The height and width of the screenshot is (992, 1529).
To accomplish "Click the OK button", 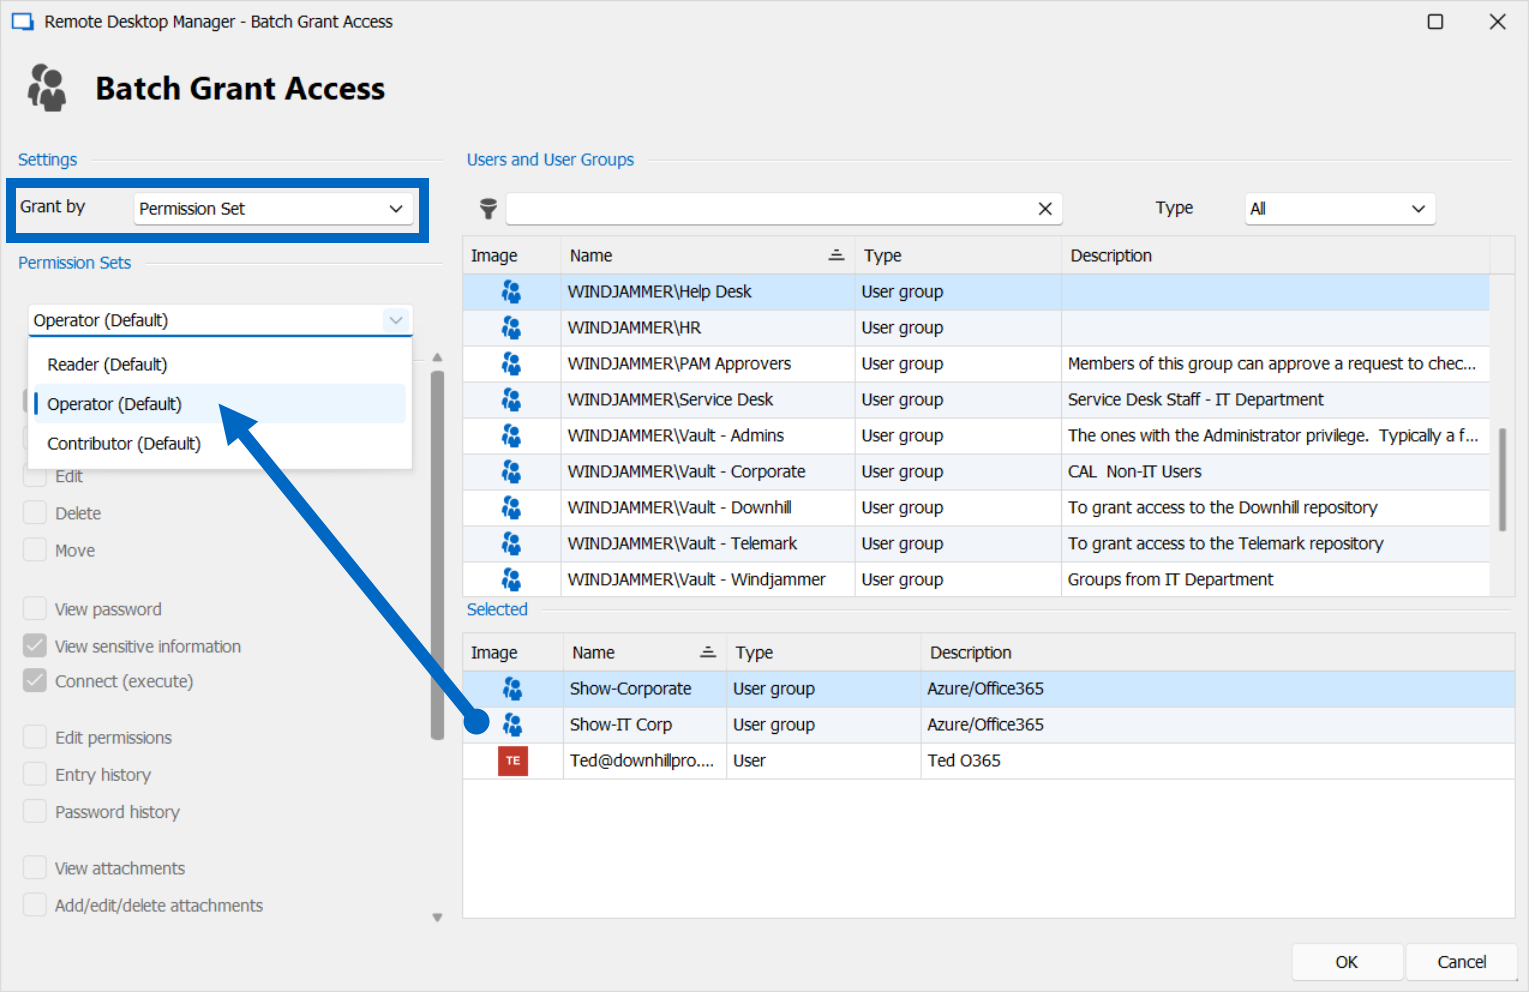I will pos(1346,961).
